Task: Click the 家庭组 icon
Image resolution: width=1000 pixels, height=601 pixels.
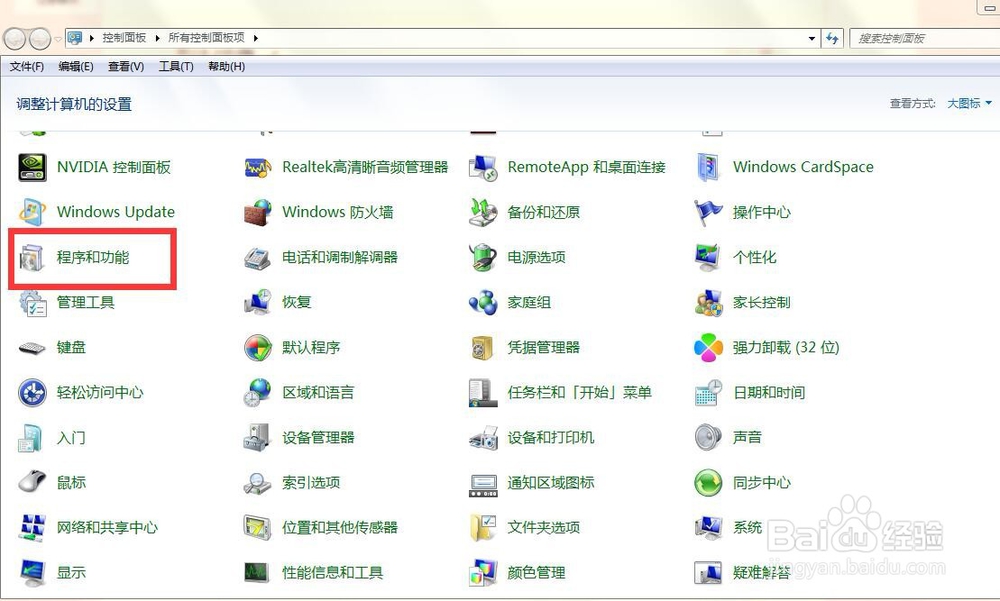Action: (x=483, y=302)
